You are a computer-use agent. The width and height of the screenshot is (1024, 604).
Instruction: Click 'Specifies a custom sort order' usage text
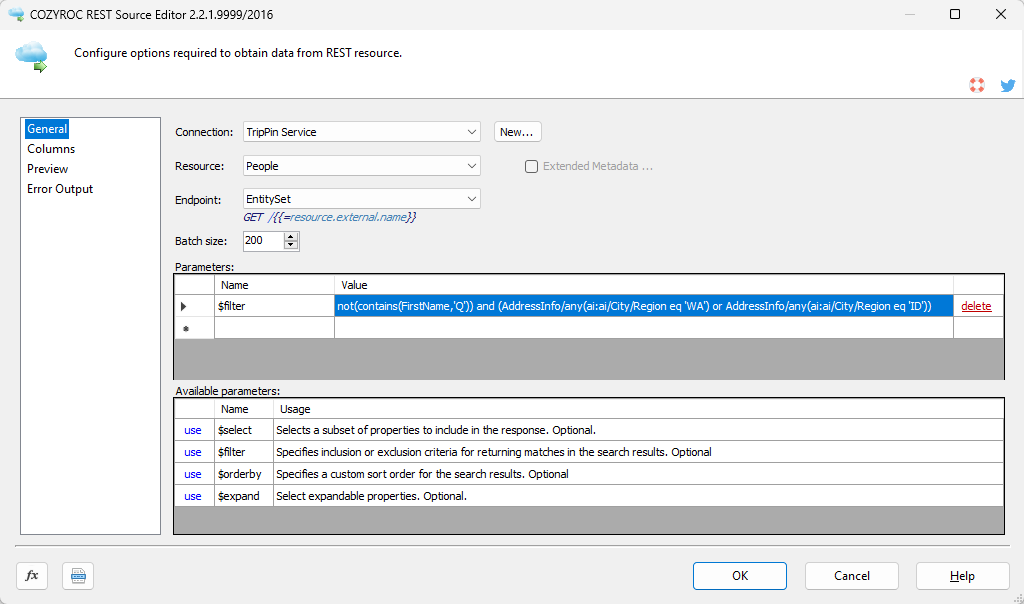(x=422, y=474)
